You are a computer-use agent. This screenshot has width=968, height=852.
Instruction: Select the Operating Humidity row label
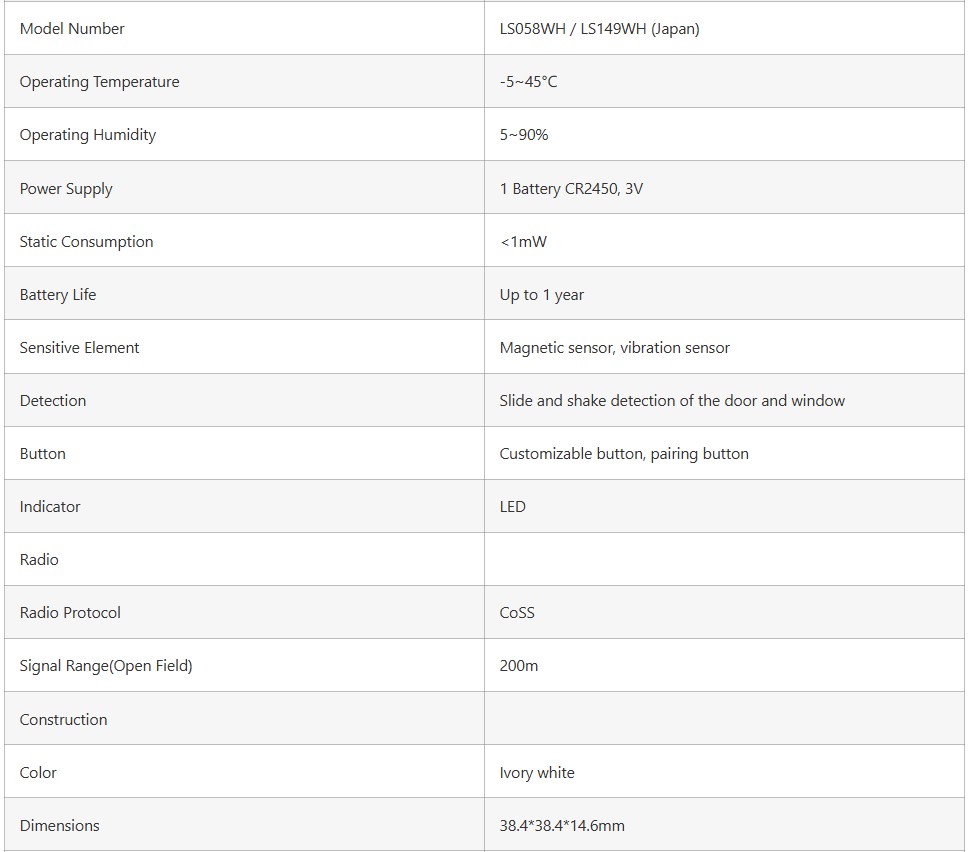click(x=88, y=135)
